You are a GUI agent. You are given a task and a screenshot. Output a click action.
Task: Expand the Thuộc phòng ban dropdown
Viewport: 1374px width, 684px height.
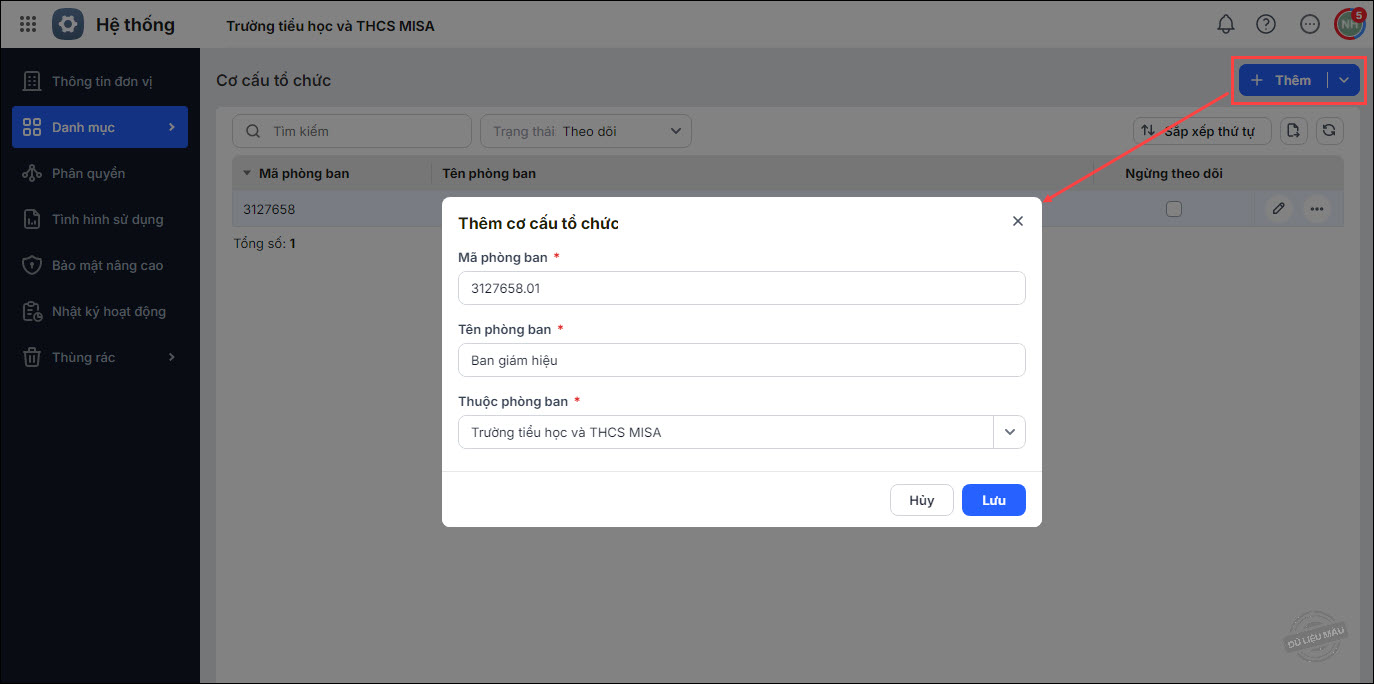[x=1009, y=432]
